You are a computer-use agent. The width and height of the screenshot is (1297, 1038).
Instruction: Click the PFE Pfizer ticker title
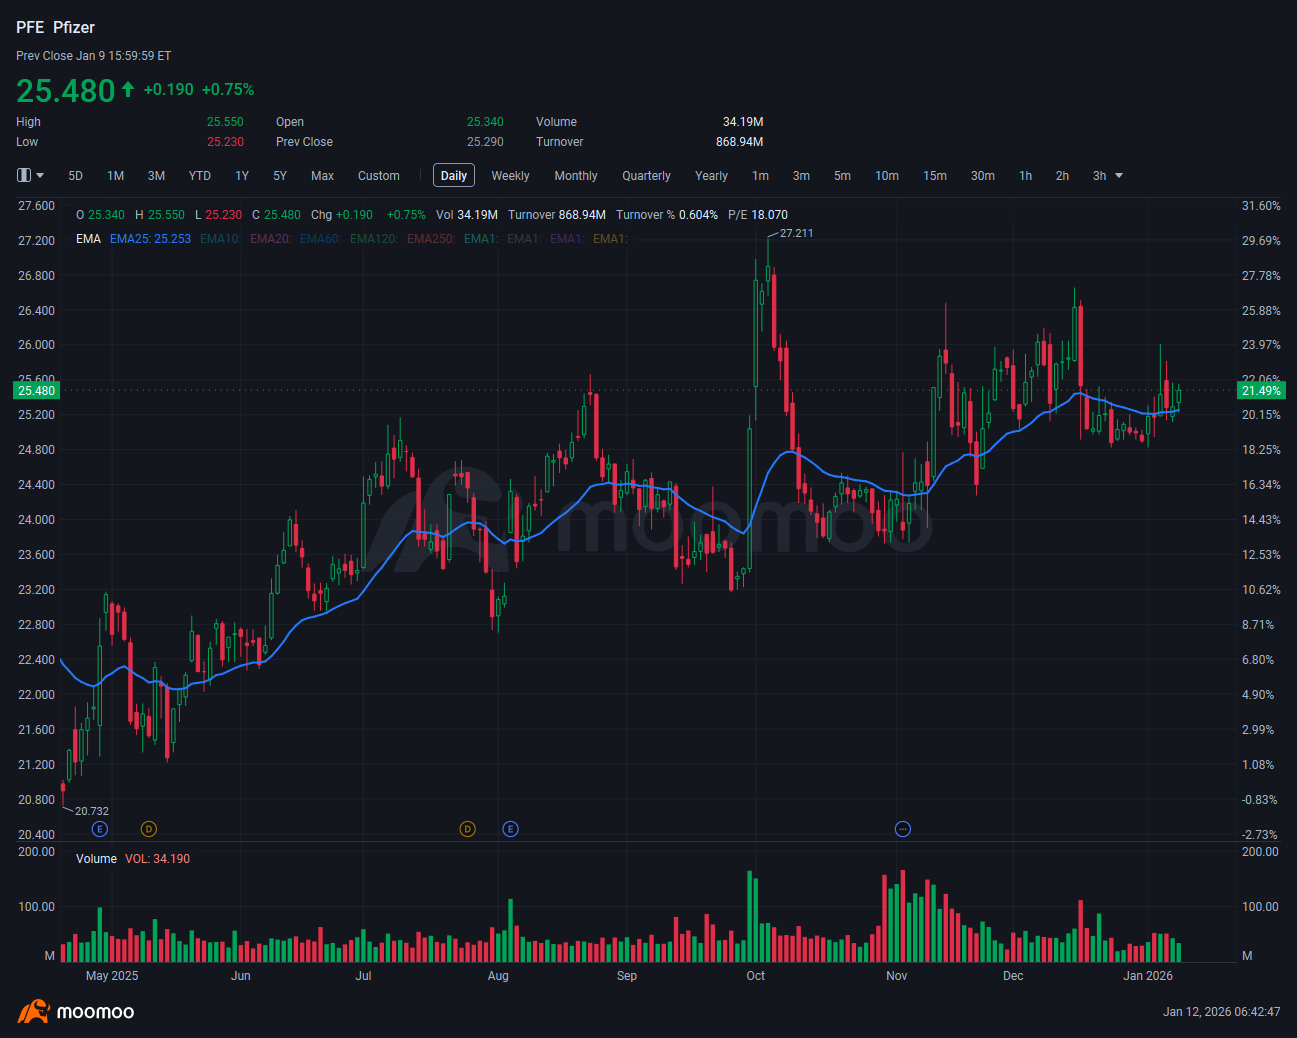(x=56, y=27)
